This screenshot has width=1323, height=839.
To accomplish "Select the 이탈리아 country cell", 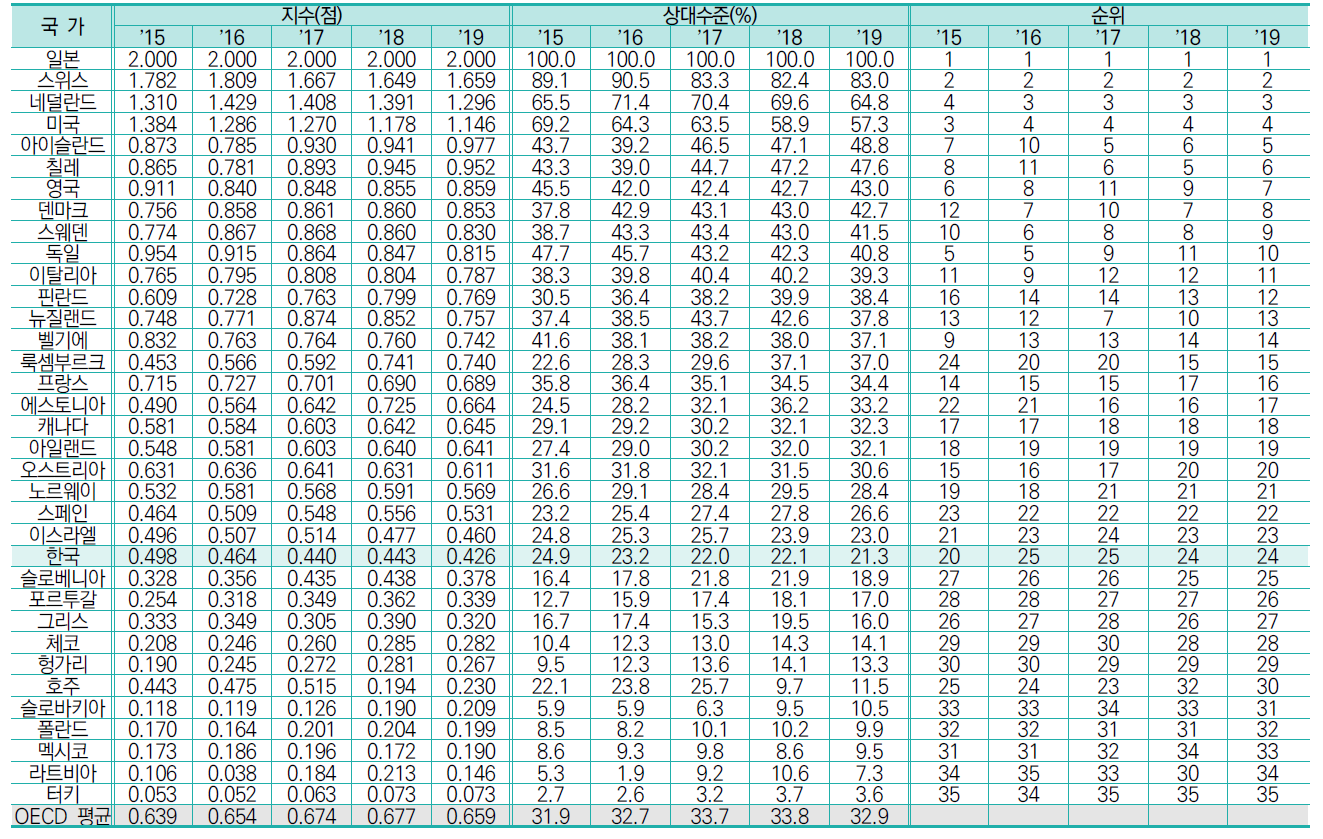I will [x=62, y=276].
